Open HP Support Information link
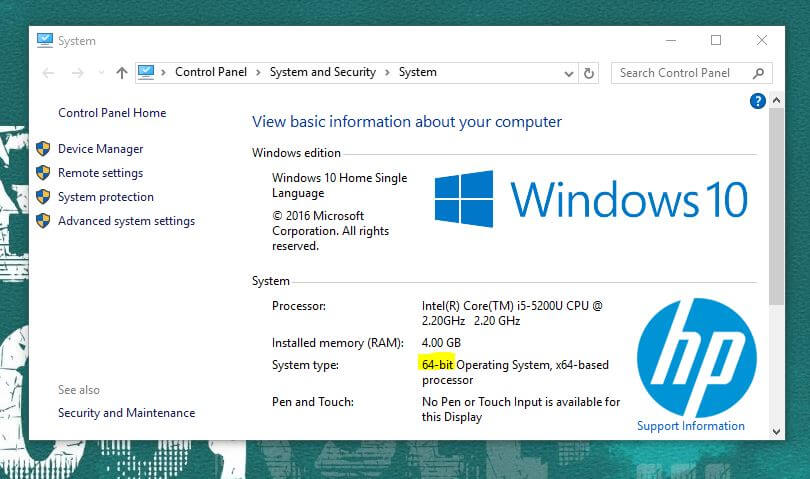The width and height of the screenshot is (810, 479). coord(691,426)
